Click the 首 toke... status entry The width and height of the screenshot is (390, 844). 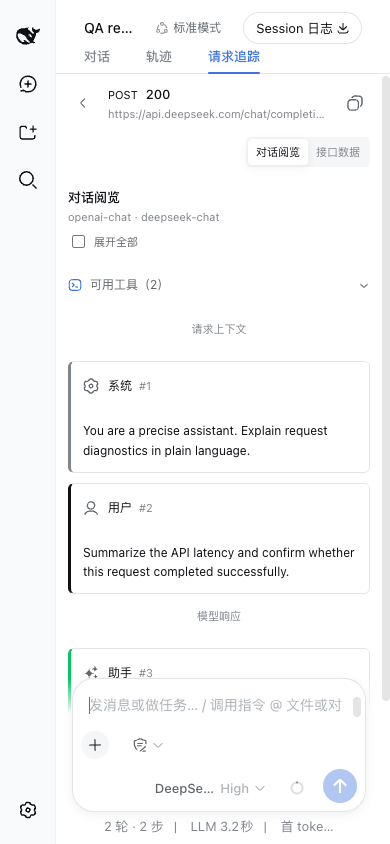pyautogui.click(x=307, y=827)
